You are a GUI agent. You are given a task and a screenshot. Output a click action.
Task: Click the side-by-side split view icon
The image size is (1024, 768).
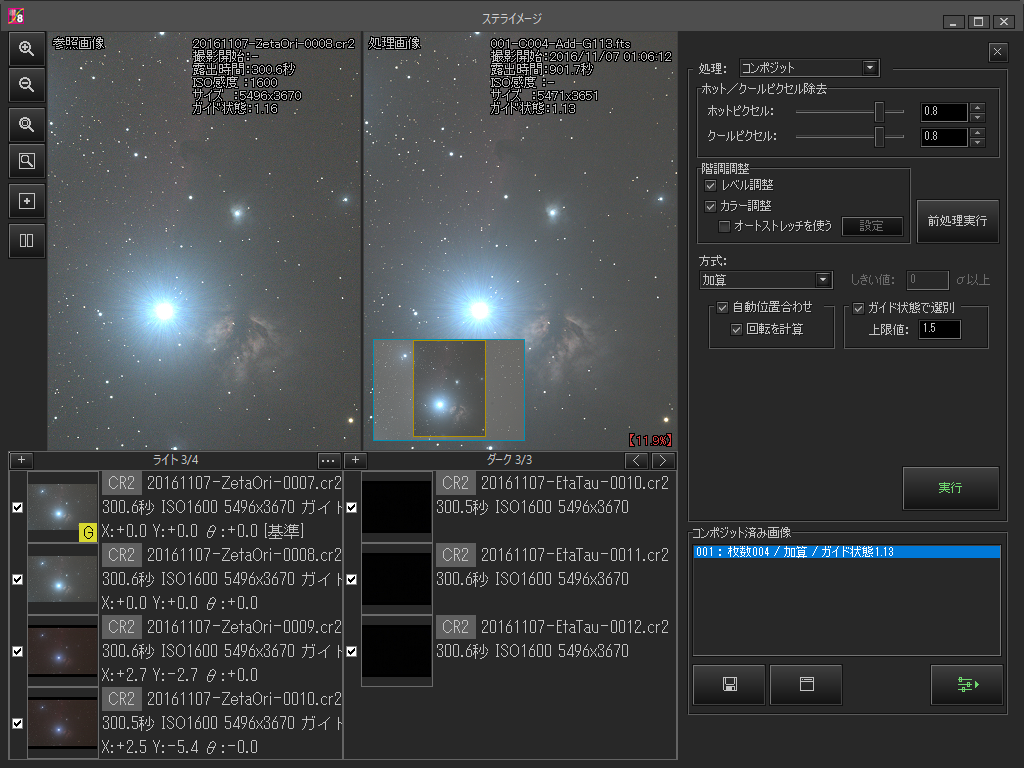click(x=27, y=240)
